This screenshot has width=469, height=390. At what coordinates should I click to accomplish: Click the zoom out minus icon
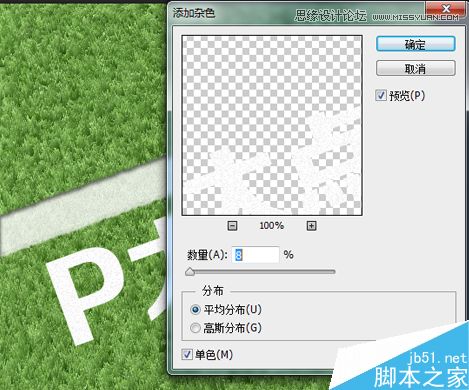tap(232, 226)
